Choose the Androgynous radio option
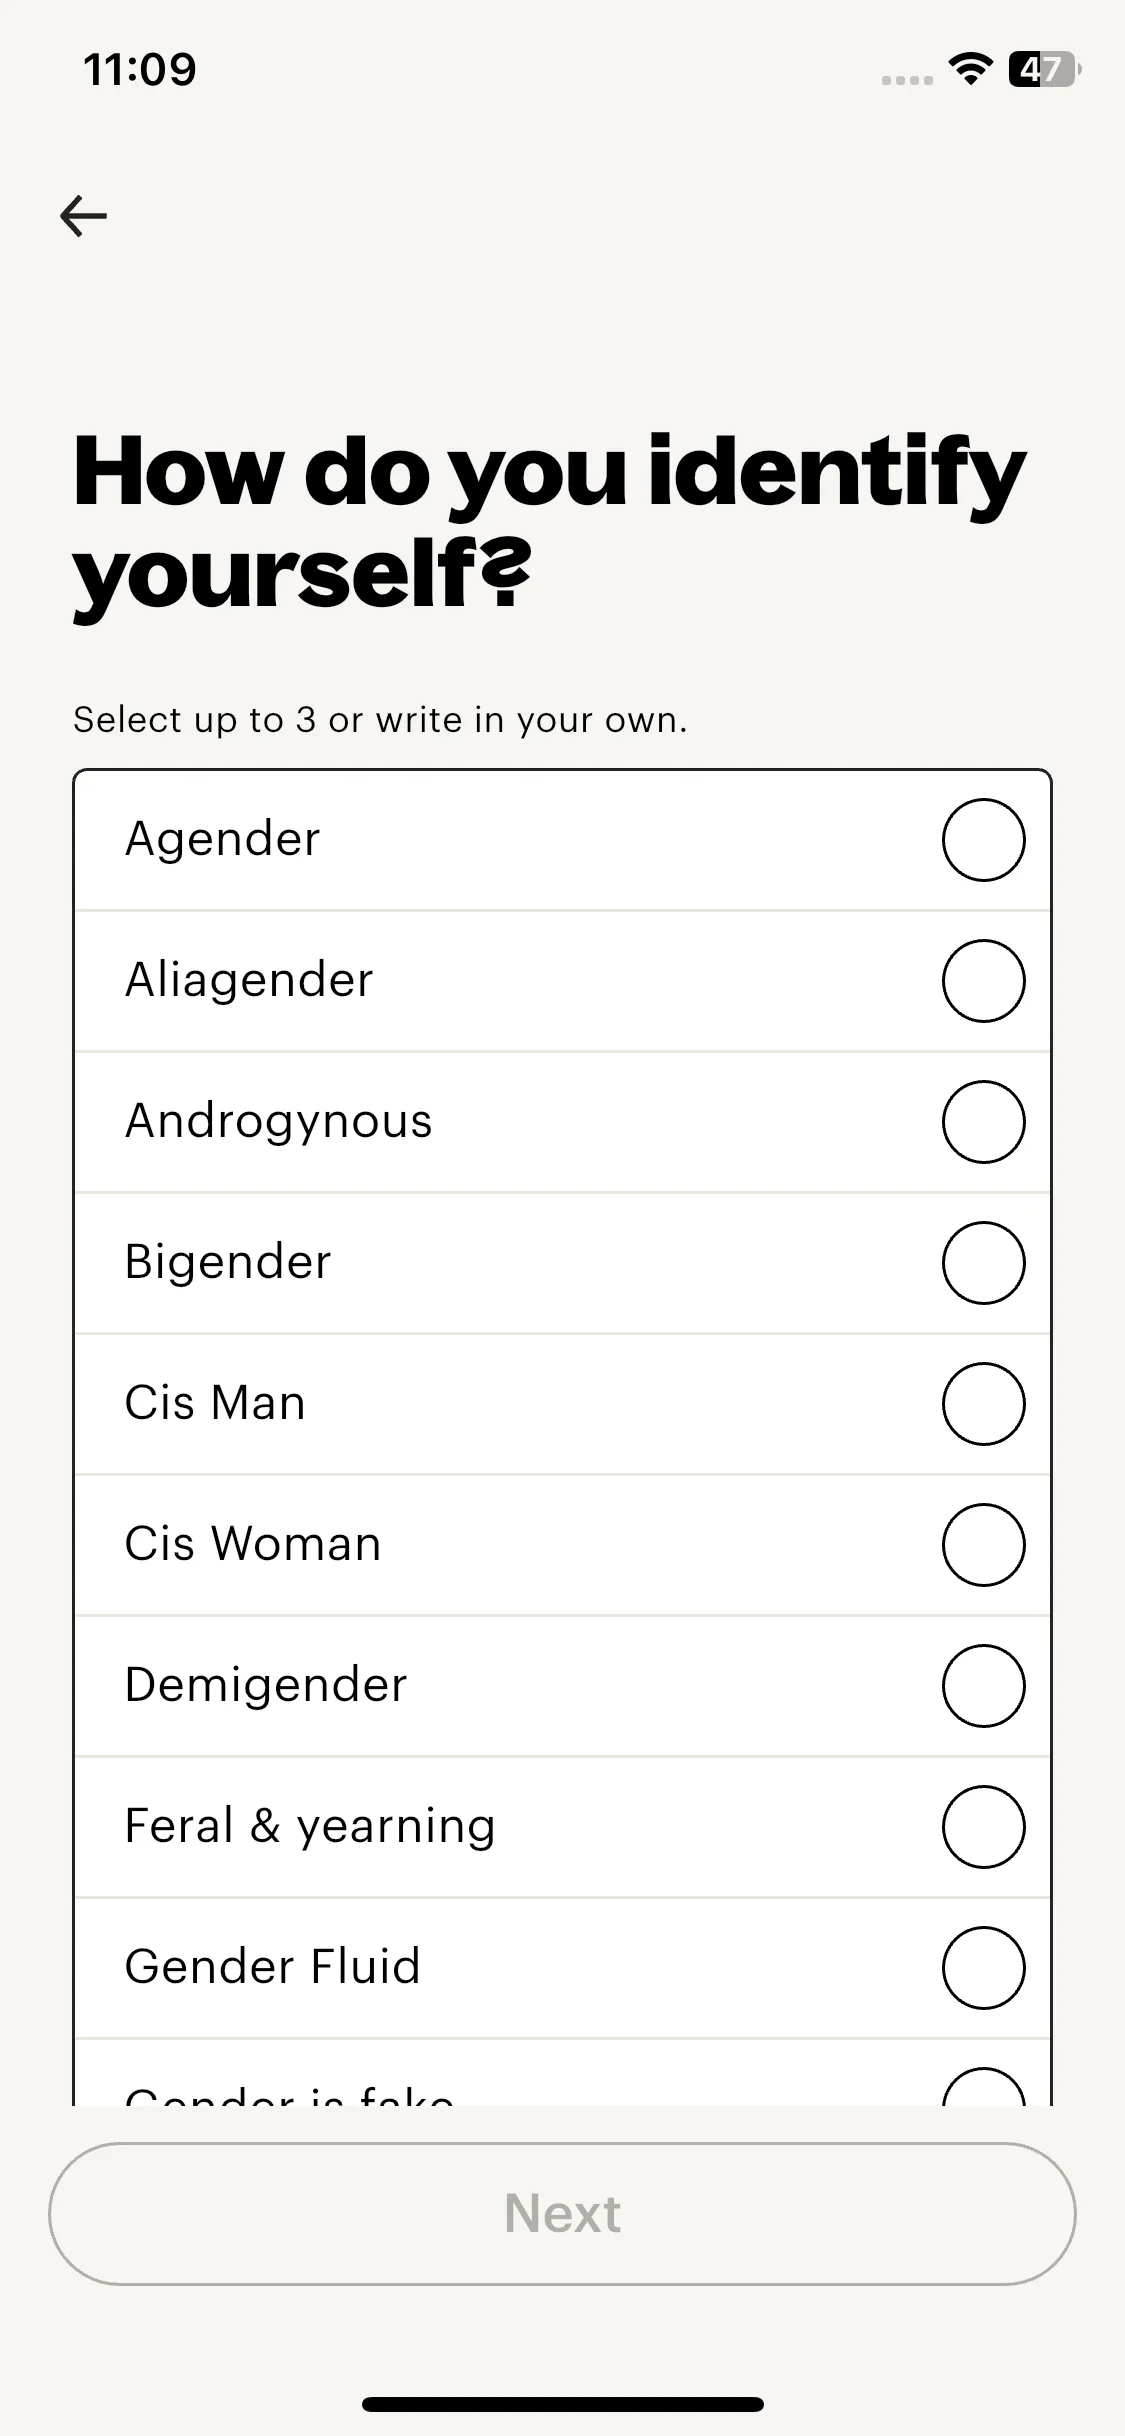The width and height of the screenshot is (1125, 2436). (983, 1122)
